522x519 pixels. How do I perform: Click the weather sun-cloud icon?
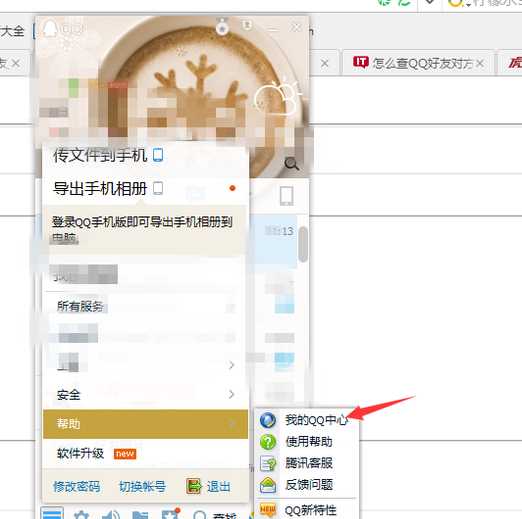[x=277, y=97]
